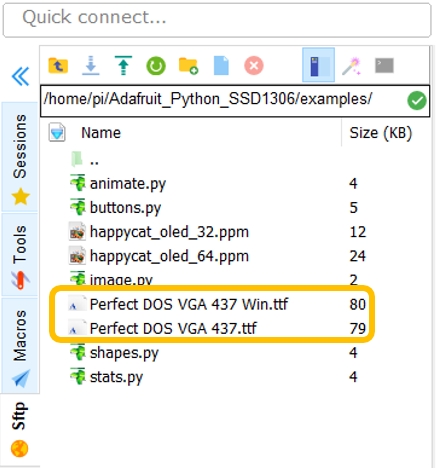The image size is (436, 470).
Task: Open the Tools side tab
Action: [20, 255]
